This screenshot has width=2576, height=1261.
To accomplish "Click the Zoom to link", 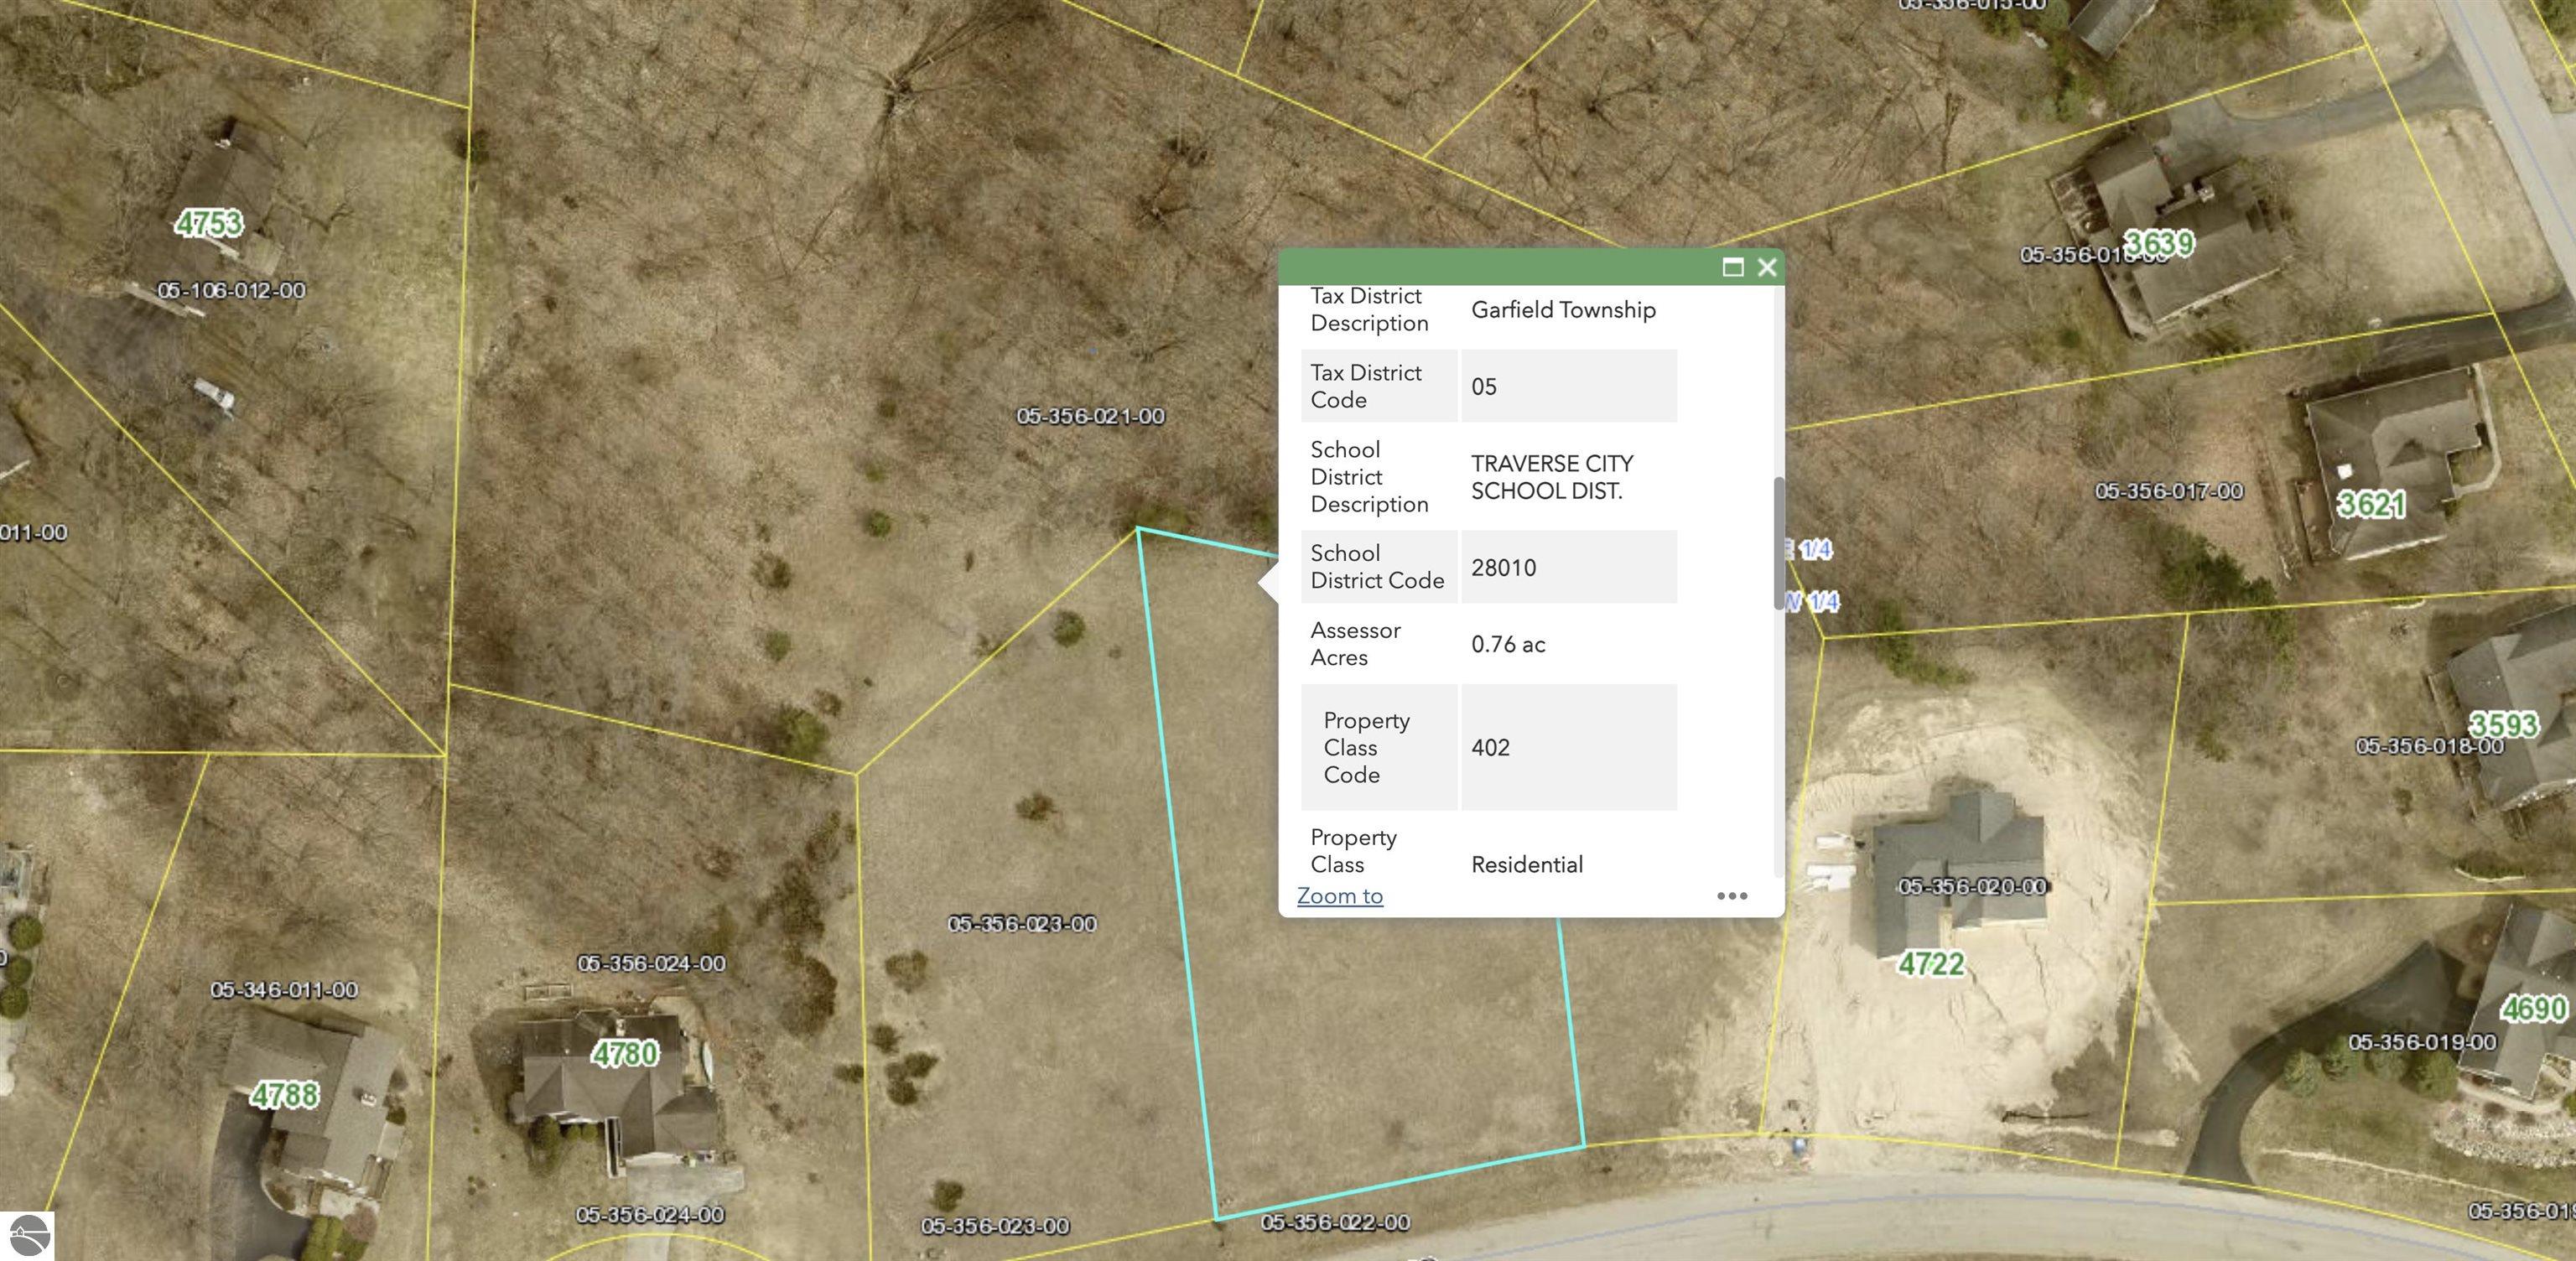I will click(1339, 896).
